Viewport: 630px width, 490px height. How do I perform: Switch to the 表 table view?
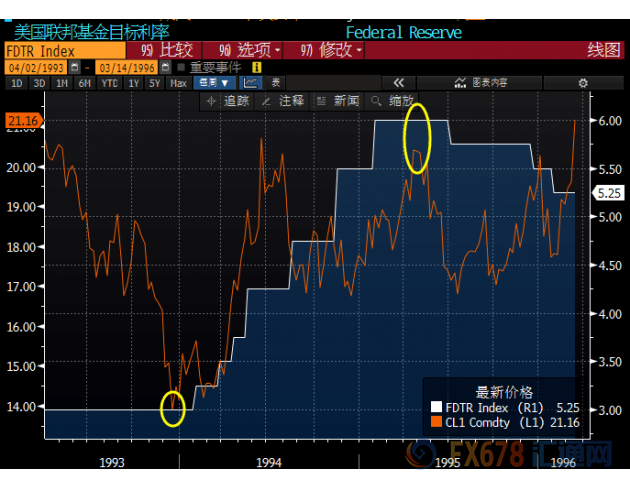[x=276, y=83]
